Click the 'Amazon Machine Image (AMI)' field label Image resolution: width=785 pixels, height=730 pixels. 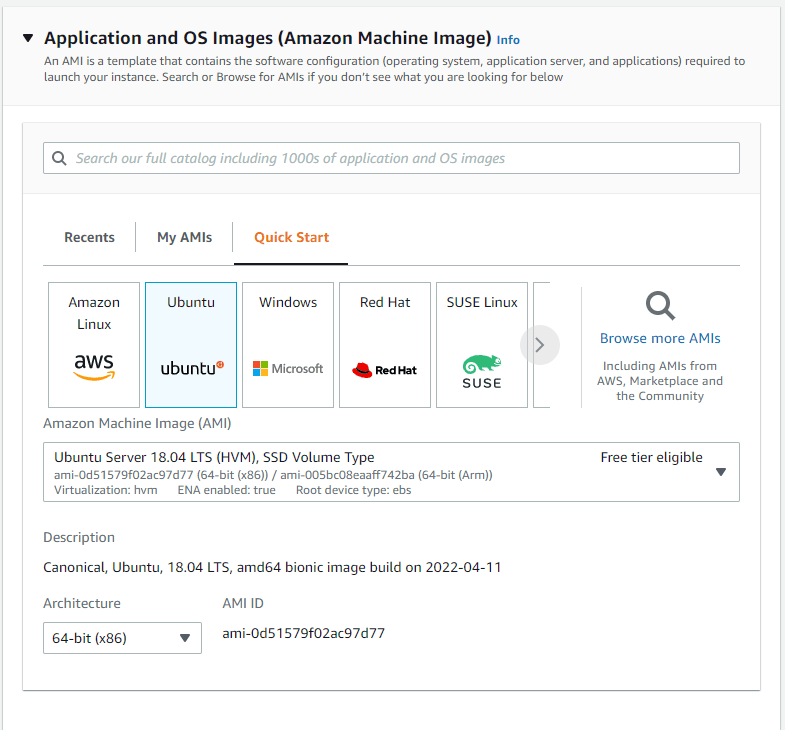point(137,424)
